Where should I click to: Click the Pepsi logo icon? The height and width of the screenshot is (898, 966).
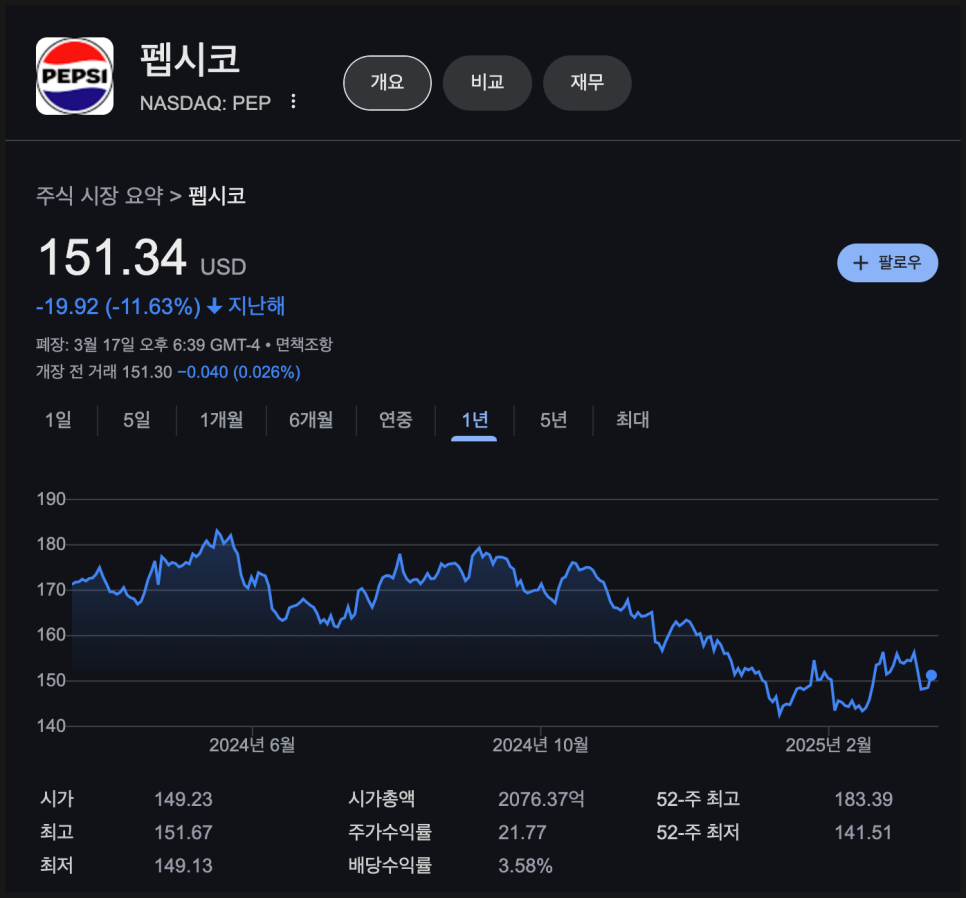click(x=75, y=76)
